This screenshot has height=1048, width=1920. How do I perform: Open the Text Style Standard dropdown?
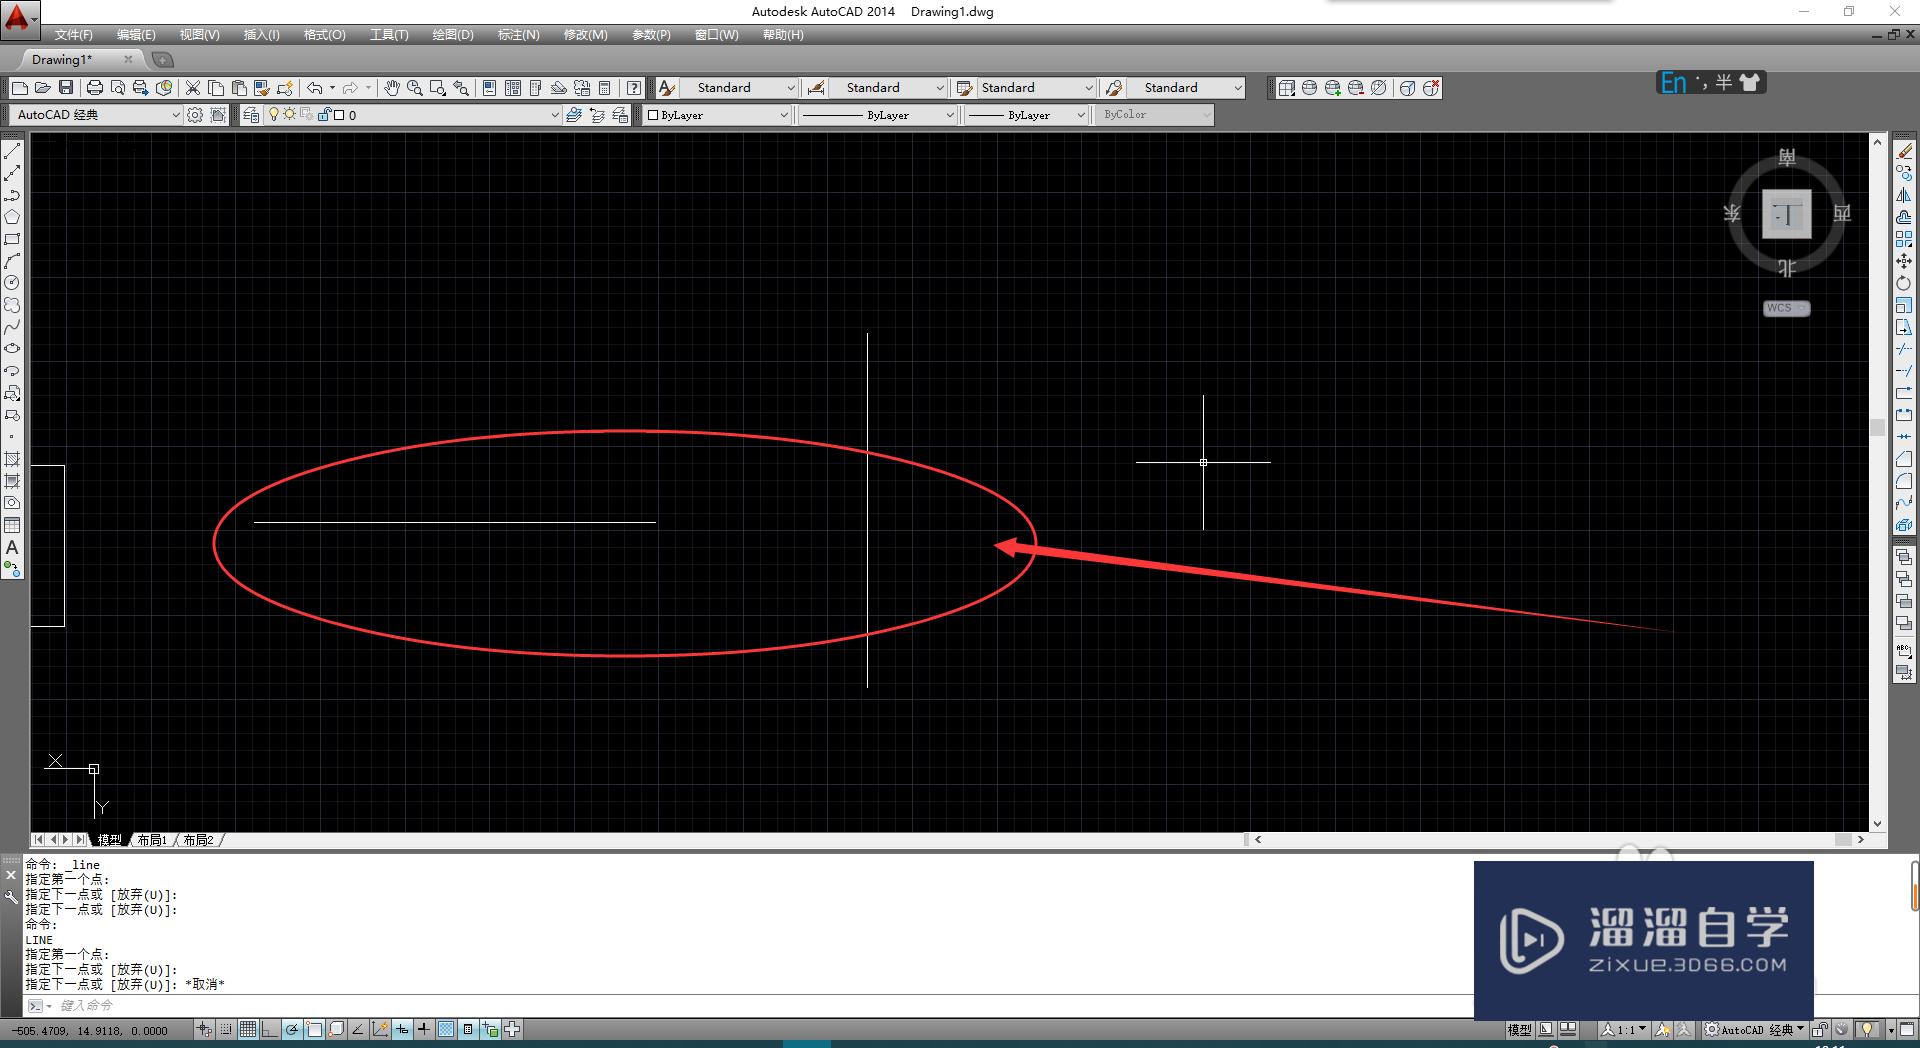(739, 88)
